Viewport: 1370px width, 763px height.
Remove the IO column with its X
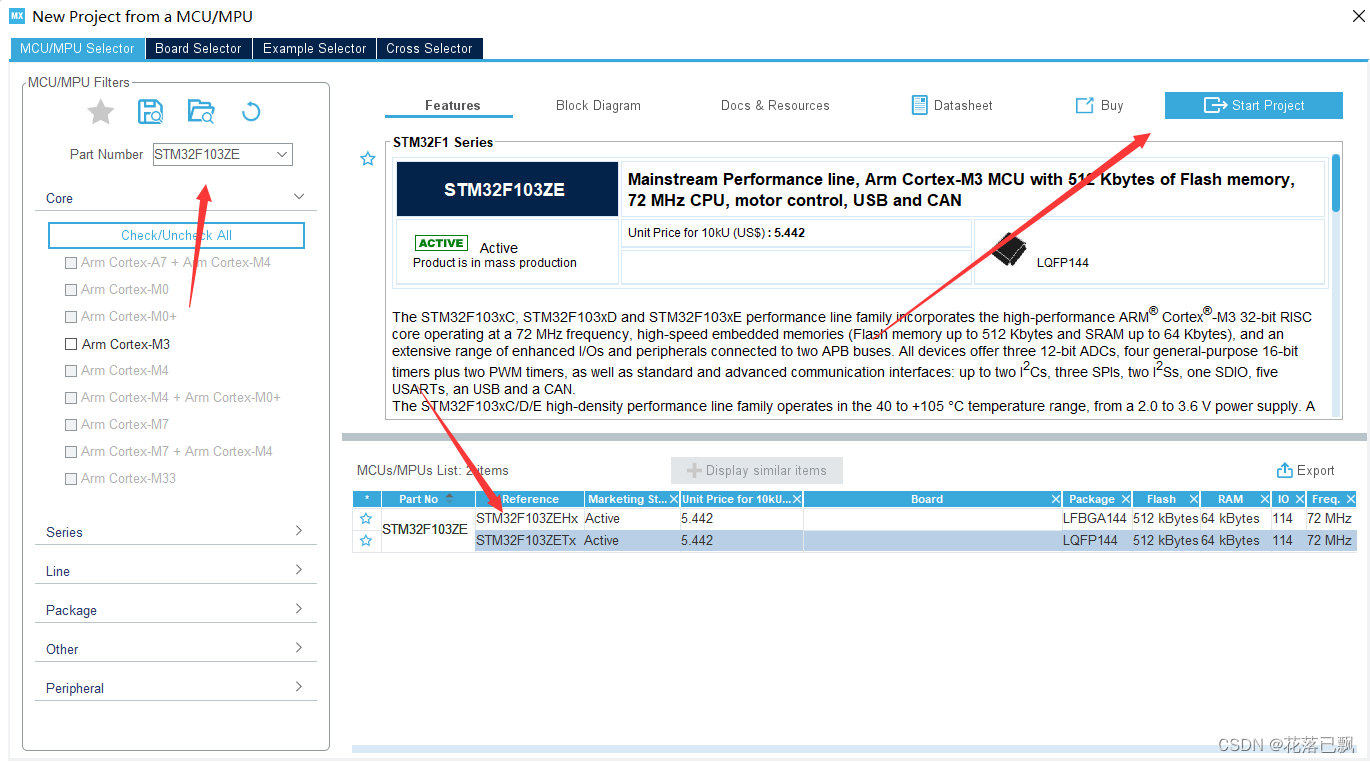click(1299, 499)
